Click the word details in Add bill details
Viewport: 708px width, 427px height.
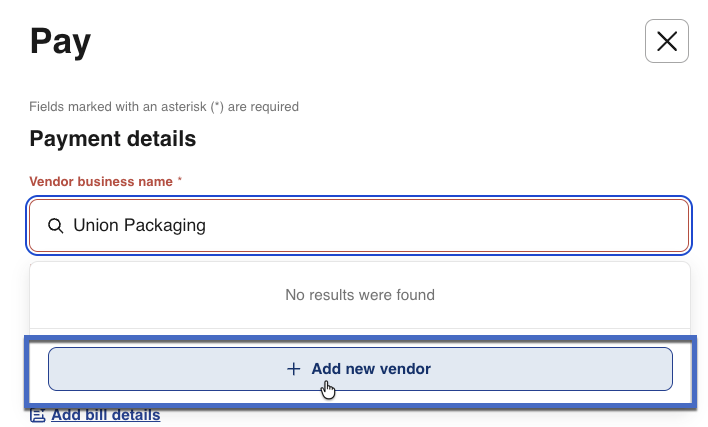[134, 415]
